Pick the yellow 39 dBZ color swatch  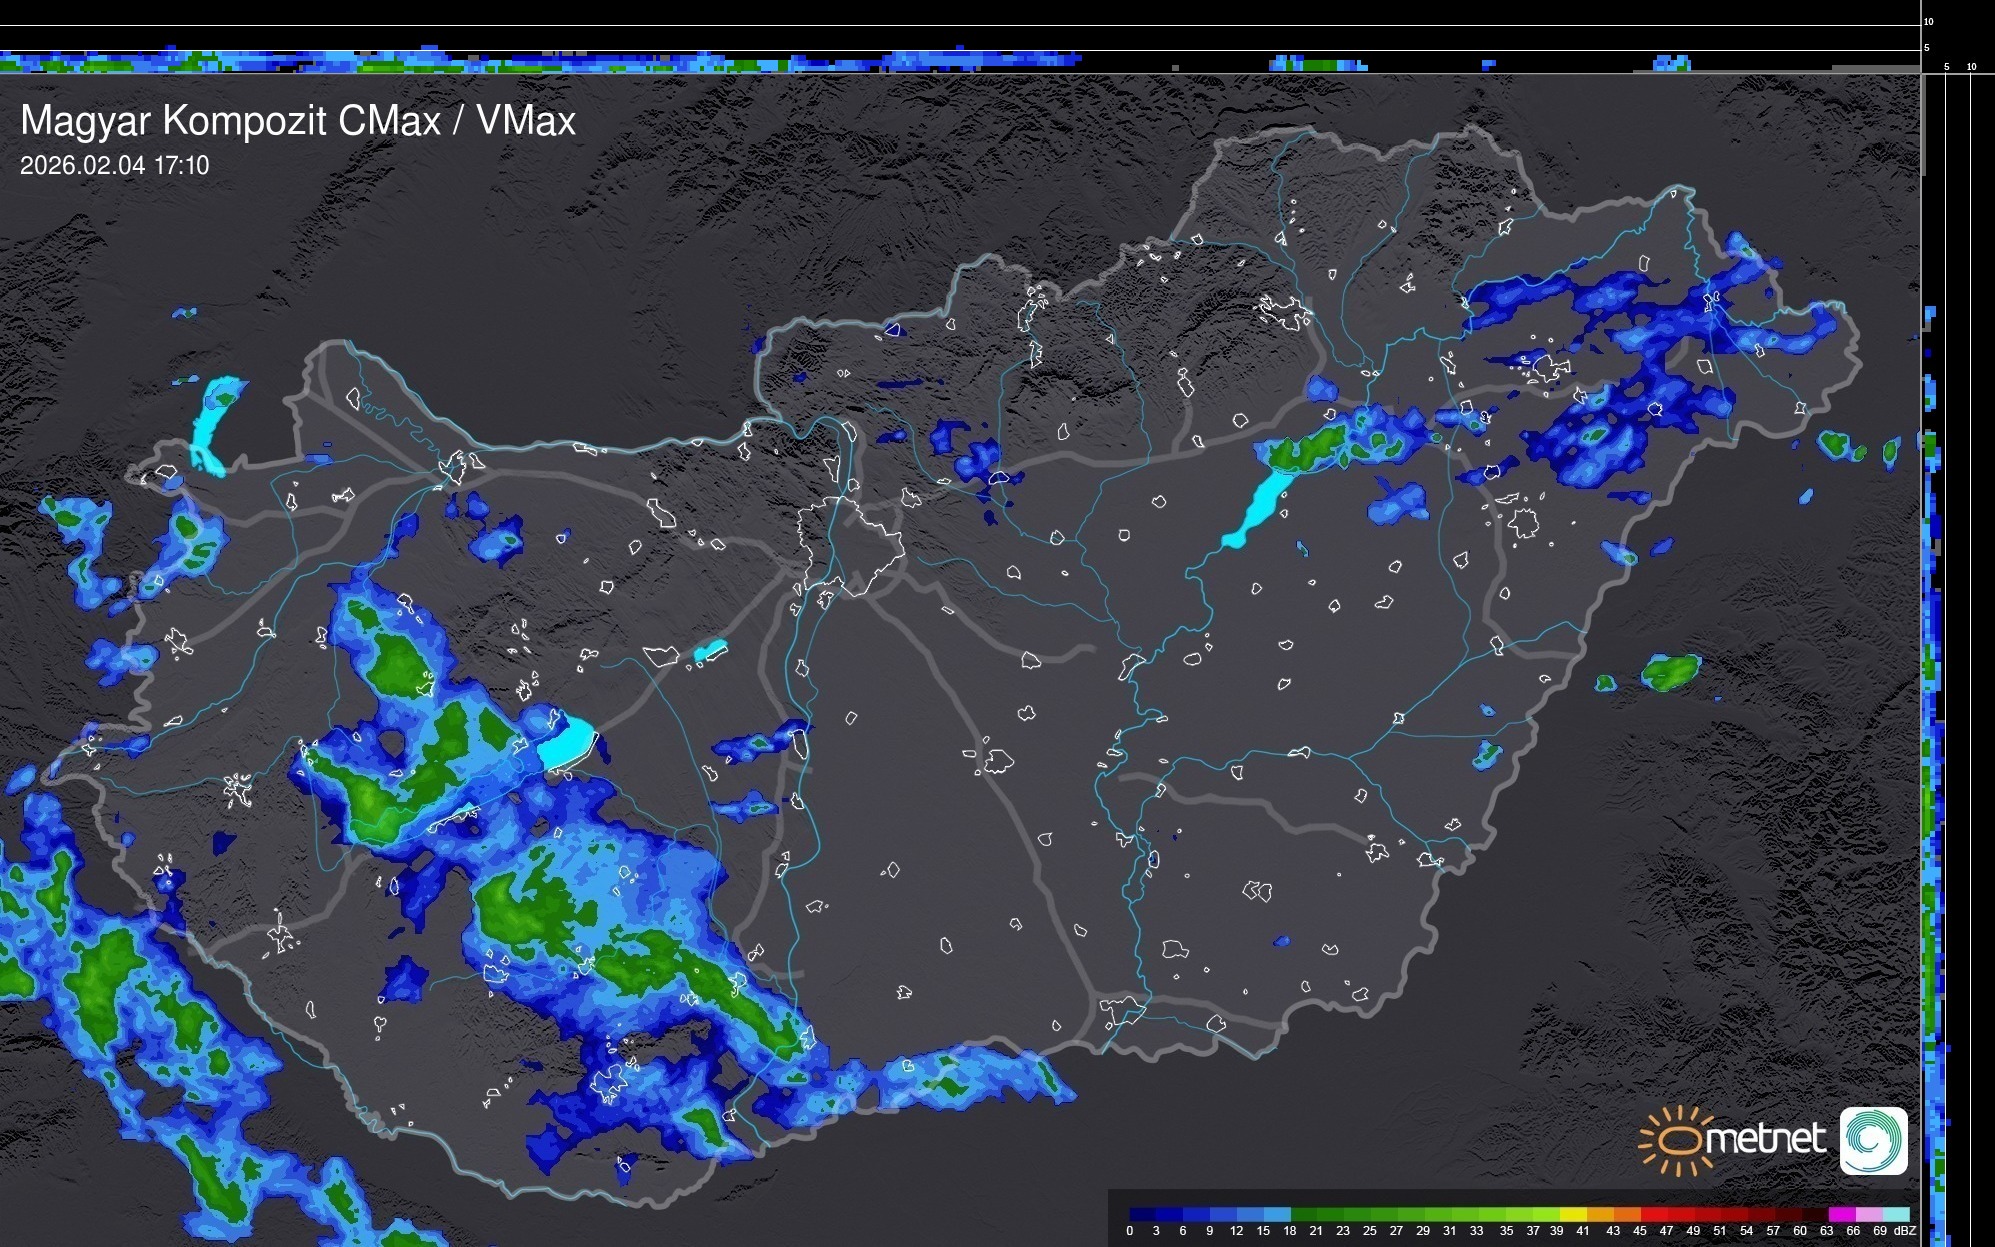(1573, 1214)
